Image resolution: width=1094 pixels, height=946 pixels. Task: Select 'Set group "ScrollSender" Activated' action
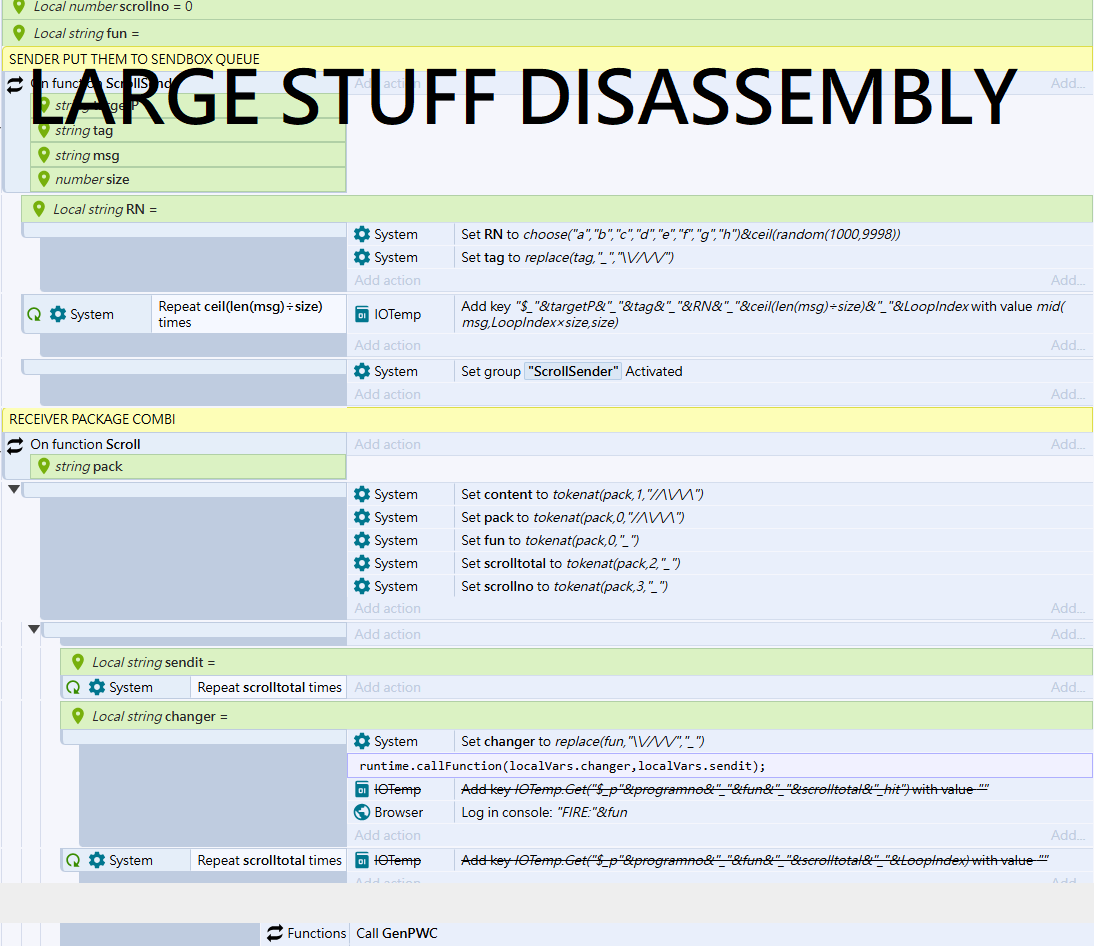click(x=571, y=371)
